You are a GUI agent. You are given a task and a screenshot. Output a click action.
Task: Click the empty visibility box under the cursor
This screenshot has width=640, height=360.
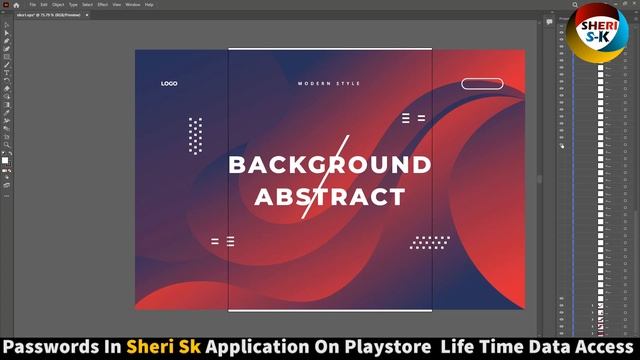(x=562, y=144)
